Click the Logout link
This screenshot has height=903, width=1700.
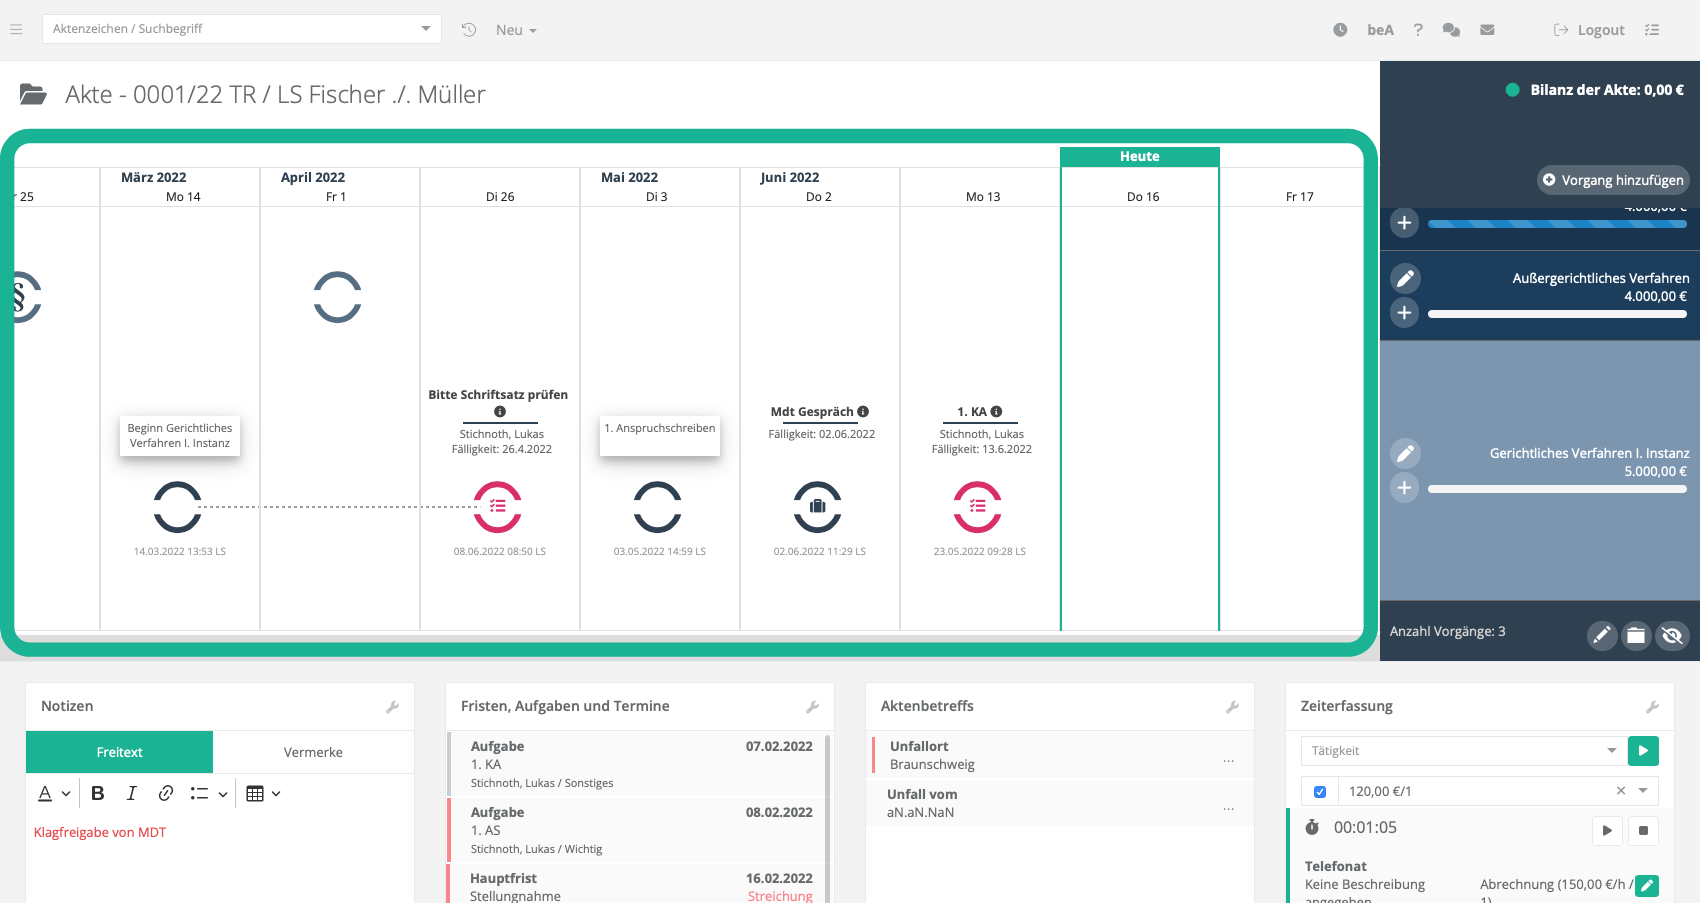click(1589, 30)
